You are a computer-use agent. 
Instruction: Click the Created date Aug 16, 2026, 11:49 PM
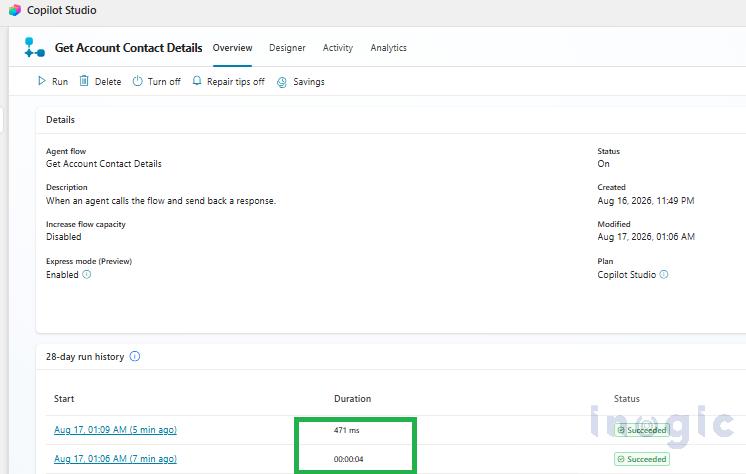(x=646, y=201)
